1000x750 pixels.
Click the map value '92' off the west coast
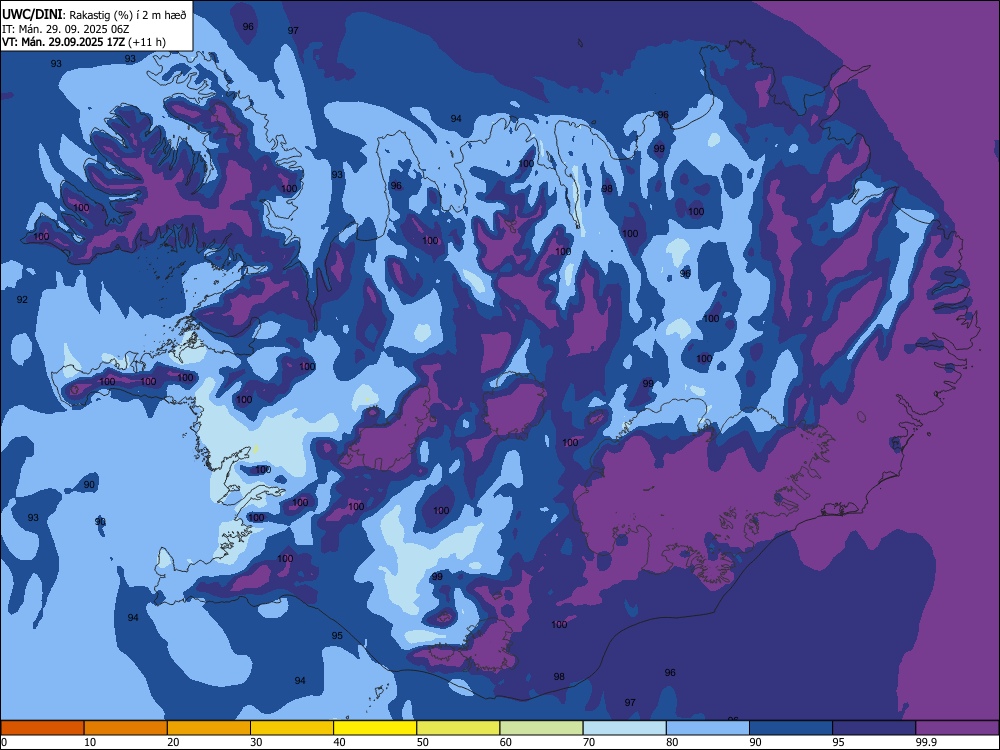(22, 299)
